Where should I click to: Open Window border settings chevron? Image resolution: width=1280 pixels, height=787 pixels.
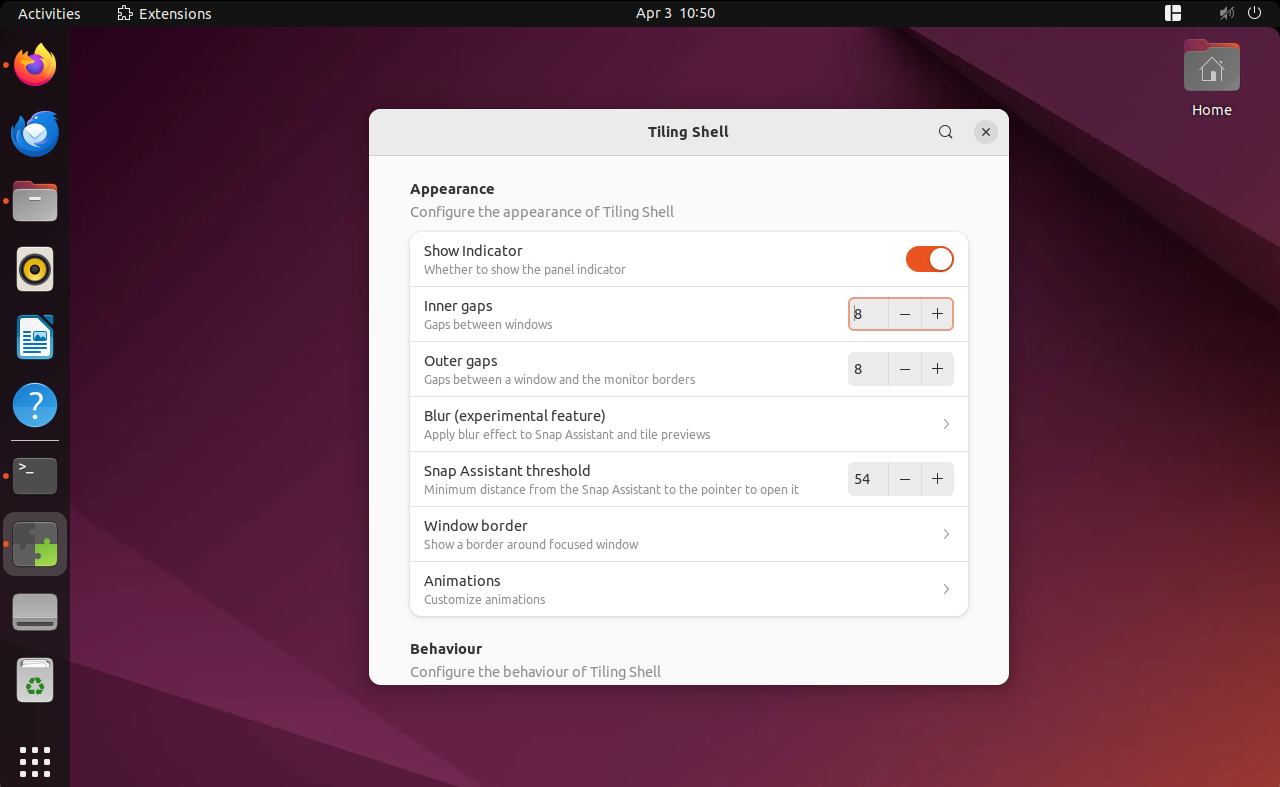tap(946, 534)
